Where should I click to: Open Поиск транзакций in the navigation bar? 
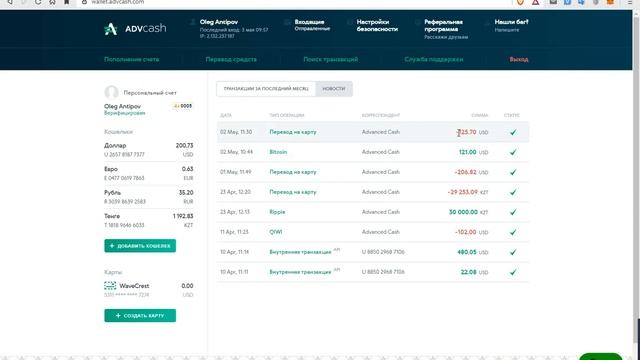pyautogui.click(x=331, y=59)
